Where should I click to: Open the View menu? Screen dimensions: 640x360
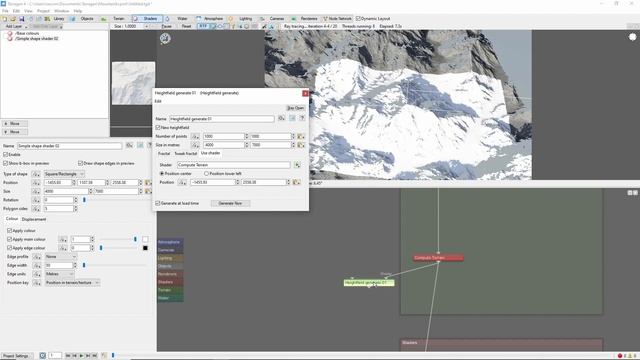click(28, 11)
